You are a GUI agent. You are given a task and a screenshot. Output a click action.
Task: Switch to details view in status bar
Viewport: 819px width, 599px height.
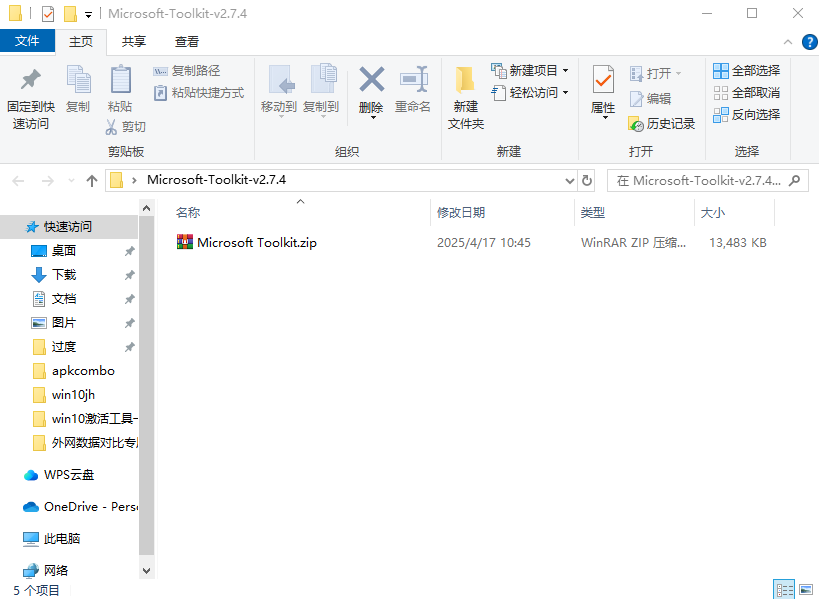pyautogui.click(x=784, y=590)
